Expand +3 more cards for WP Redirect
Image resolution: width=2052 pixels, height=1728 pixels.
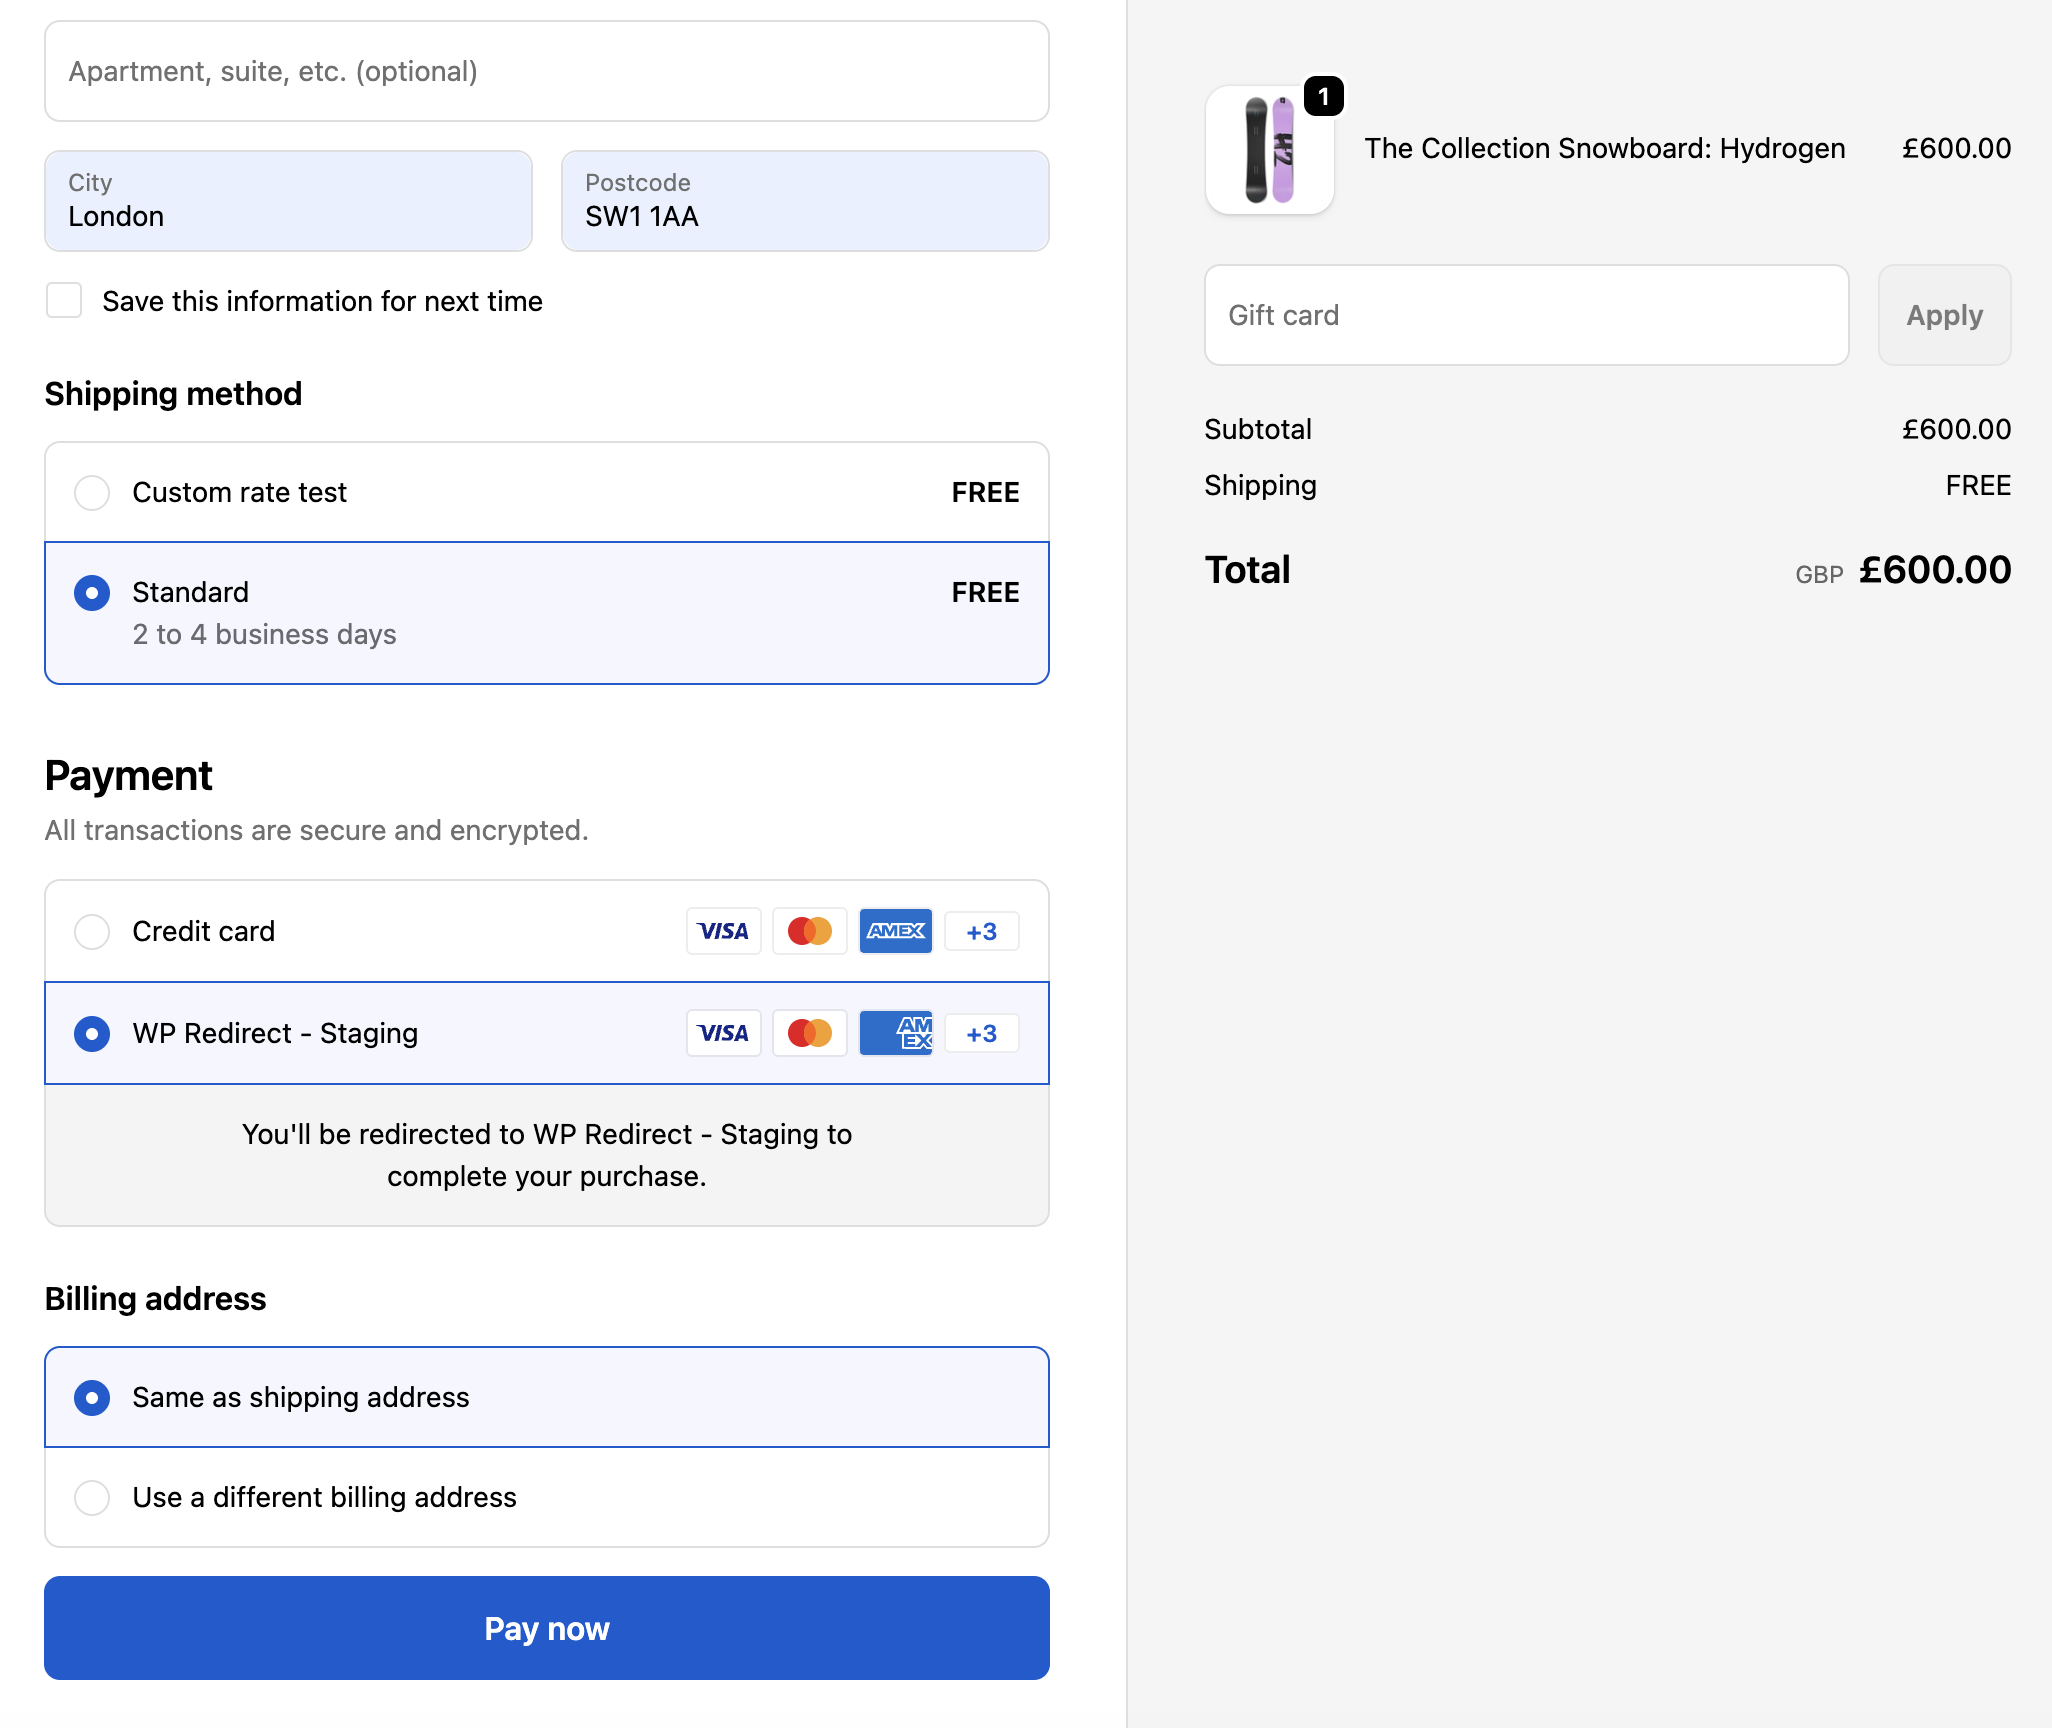click(x=981, y=1033)
